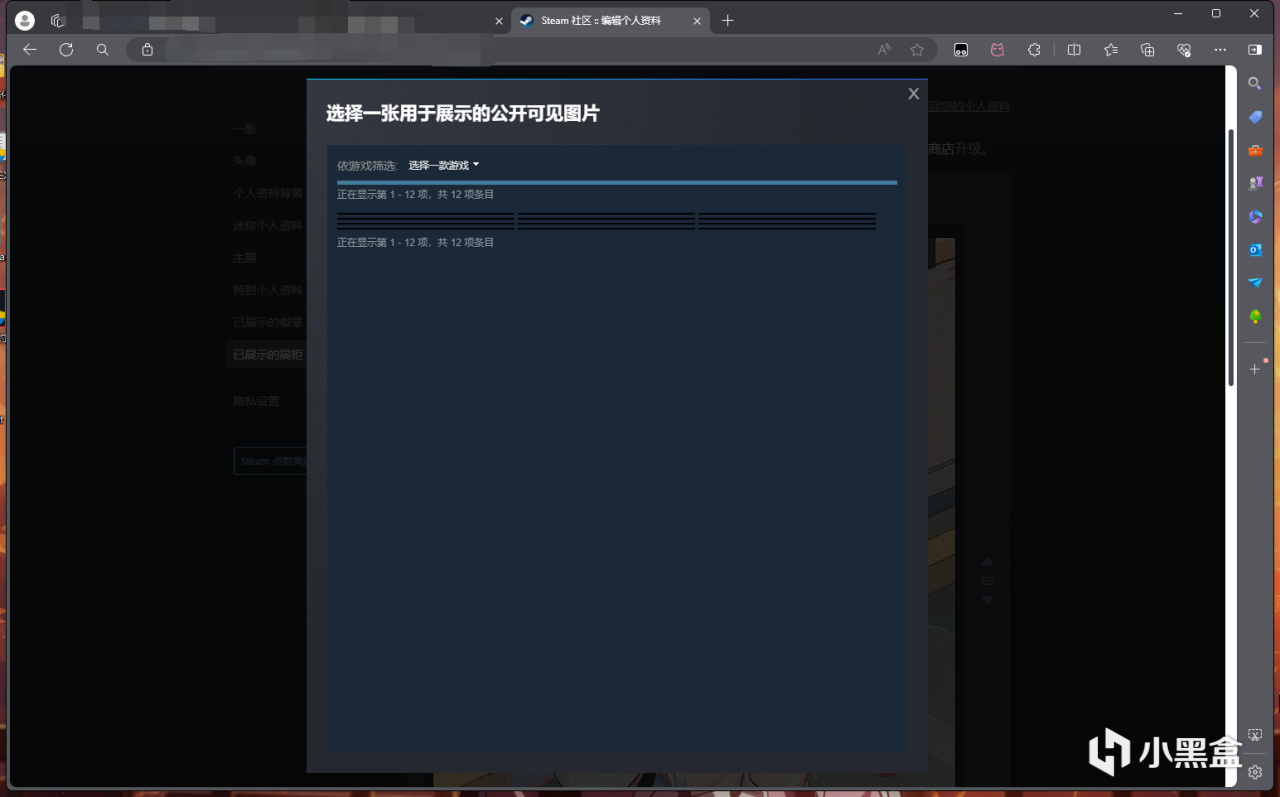Click the screenshot icon above sidebar gear
Screen dimensions: 1280x797
pyautogui.click(x=1255, y=736)
